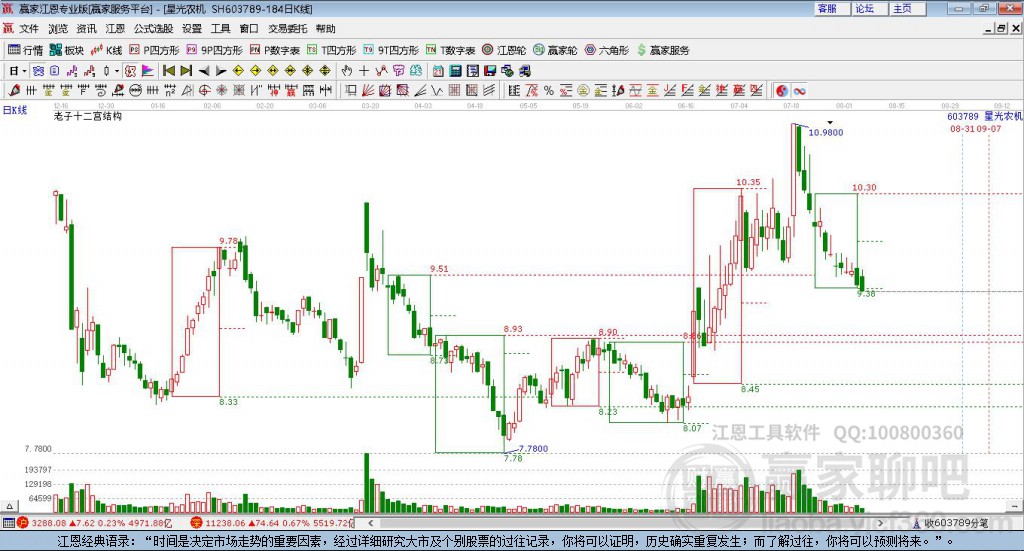Select the red fan lines tool
Screen dimensions: 1024x551
point(368,90)
